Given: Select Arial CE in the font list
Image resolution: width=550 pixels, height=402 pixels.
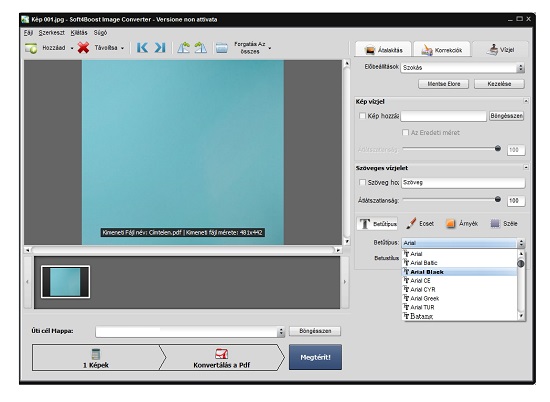Looking at the screenshot, I should [460, 281].
